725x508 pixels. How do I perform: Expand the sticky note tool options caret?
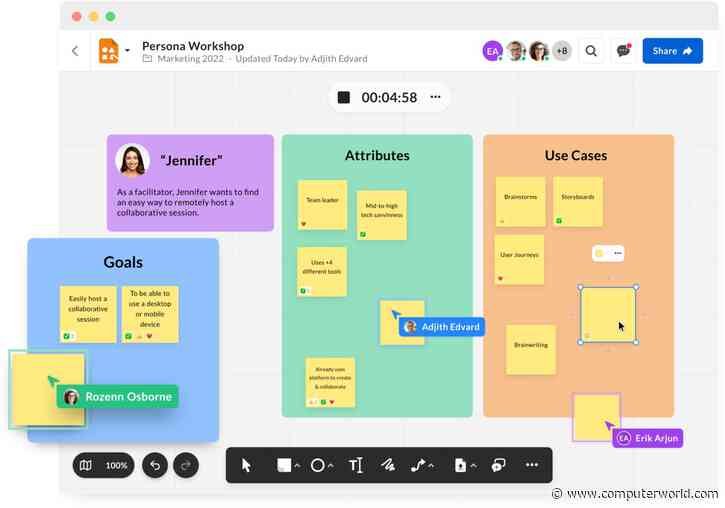coord(297,465)
